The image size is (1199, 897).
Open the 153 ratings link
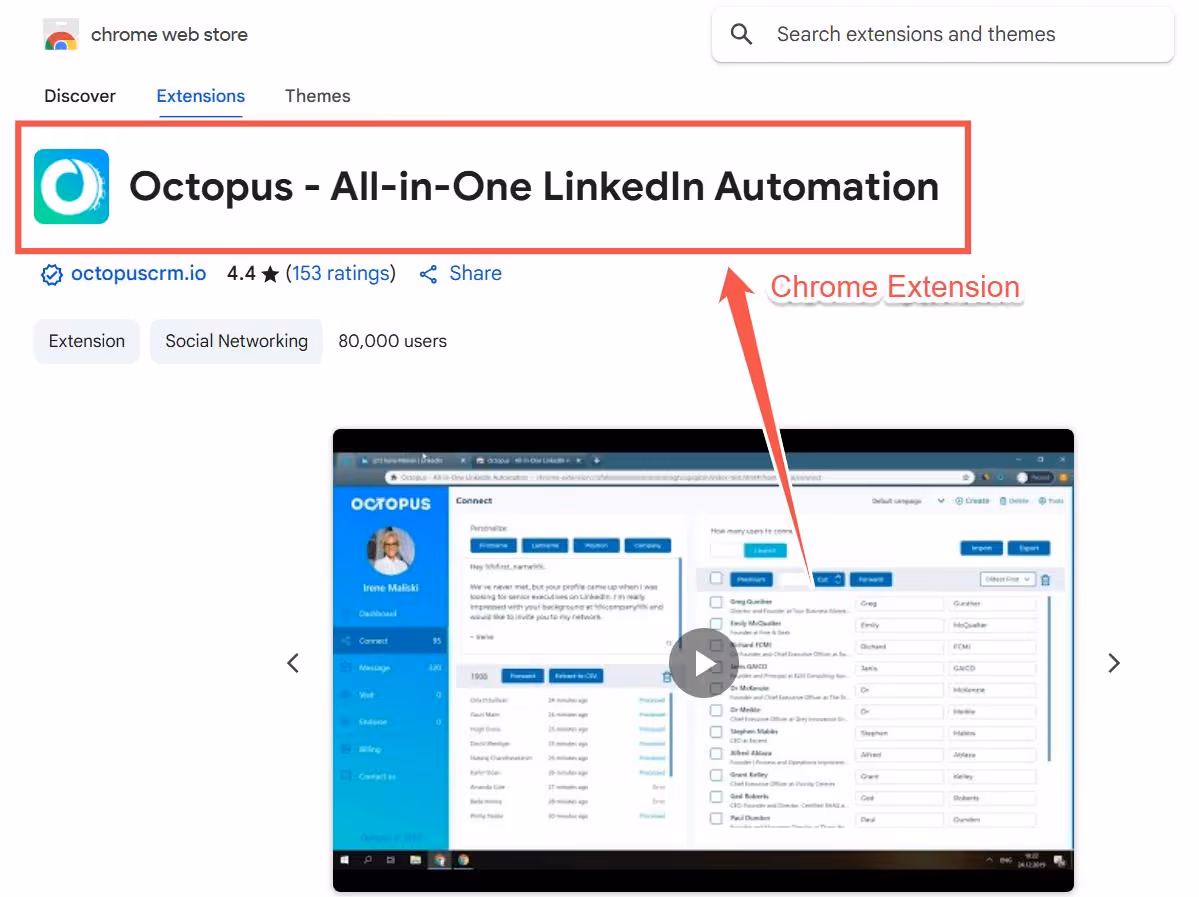[341, 274]
